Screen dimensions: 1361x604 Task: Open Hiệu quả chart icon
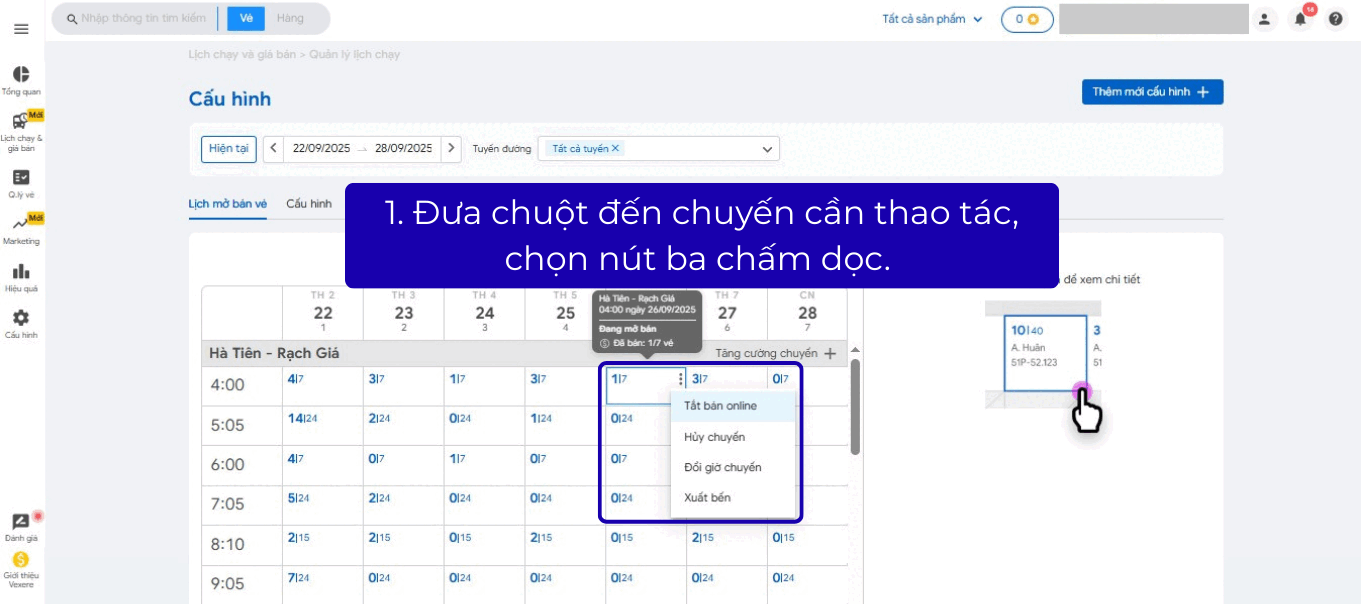pos(21,272)
